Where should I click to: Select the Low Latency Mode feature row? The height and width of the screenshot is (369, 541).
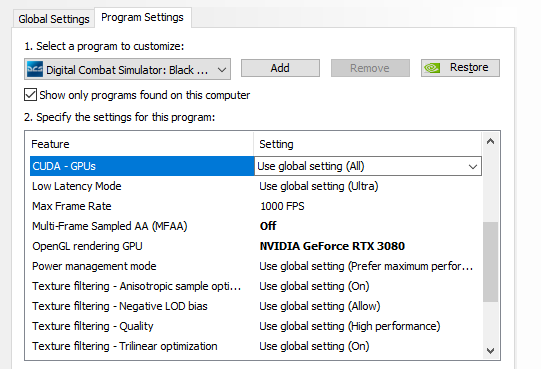pos(77,186)
